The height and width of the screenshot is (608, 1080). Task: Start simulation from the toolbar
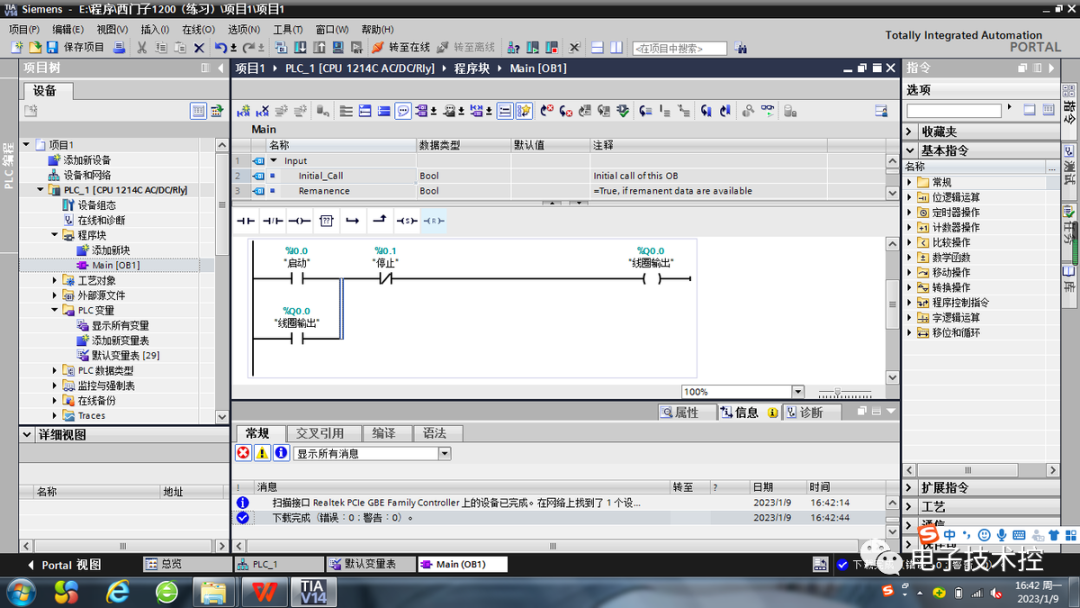pos(338,48)
